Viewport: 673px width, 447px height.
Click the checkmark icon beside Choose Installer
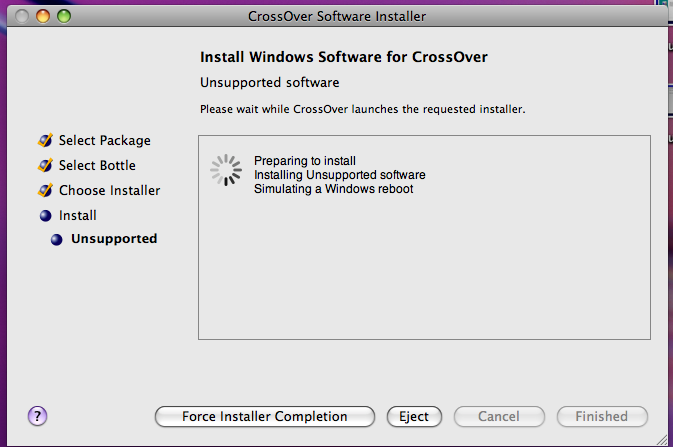pyautogui.click(x=45, y=190)
